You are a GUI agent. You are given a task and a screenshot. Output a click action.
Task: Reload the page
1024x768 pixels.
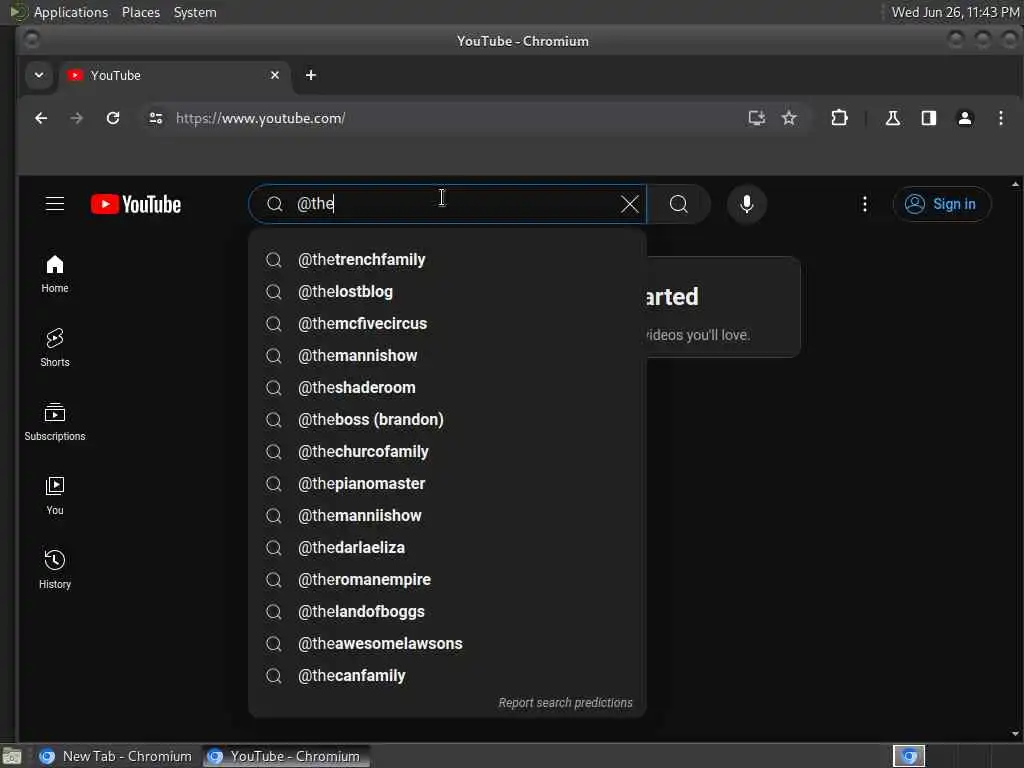click(113, 118)
